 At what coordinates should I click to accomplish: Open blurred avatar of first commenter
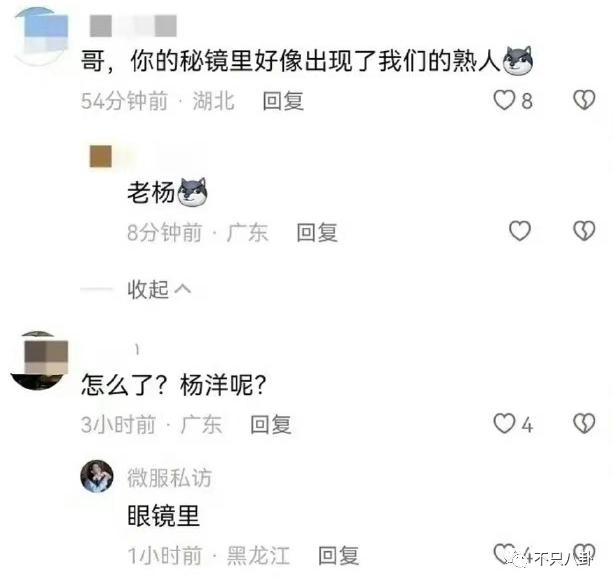(39, 36)
